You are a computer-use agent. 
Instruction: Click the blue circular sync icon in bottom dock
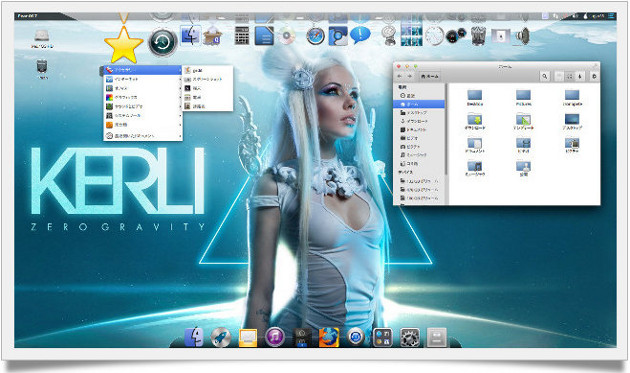[355, 337]
